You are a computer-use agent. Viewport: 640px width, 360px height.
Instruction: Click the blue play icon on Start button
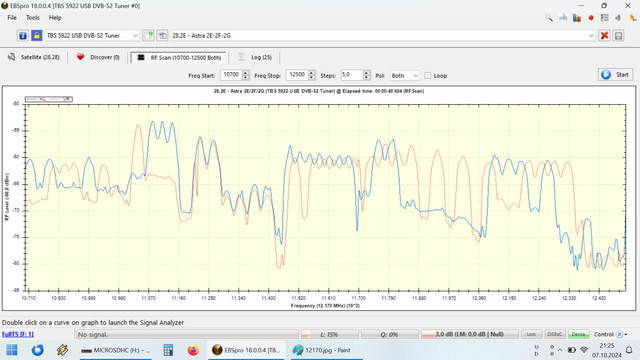tap(606, 74)
